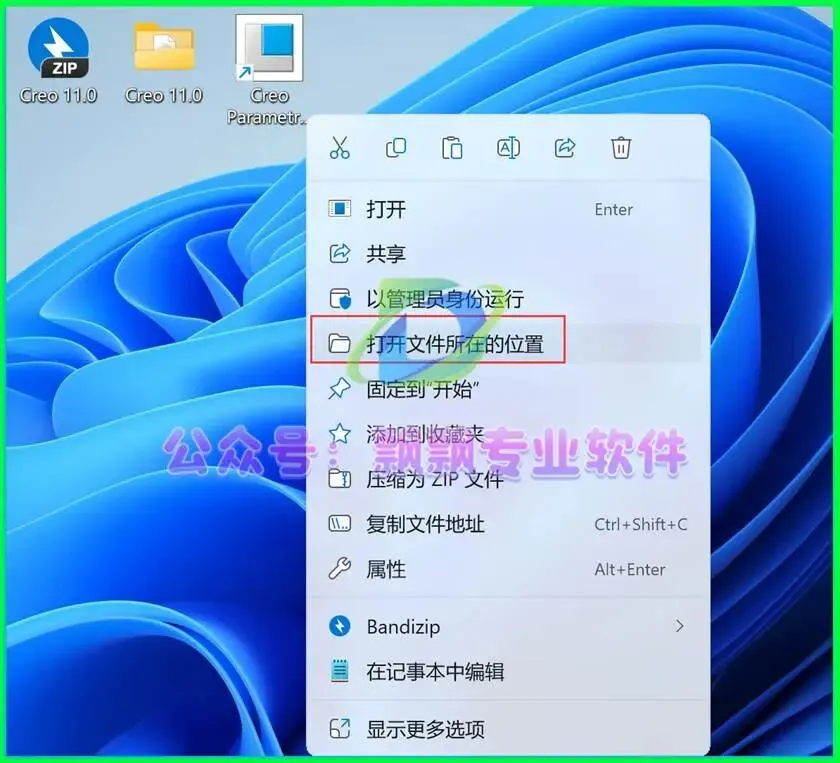The image size is (840, 763).
Task: Click the Copy icon in context menu
Action: pos(396,147)
